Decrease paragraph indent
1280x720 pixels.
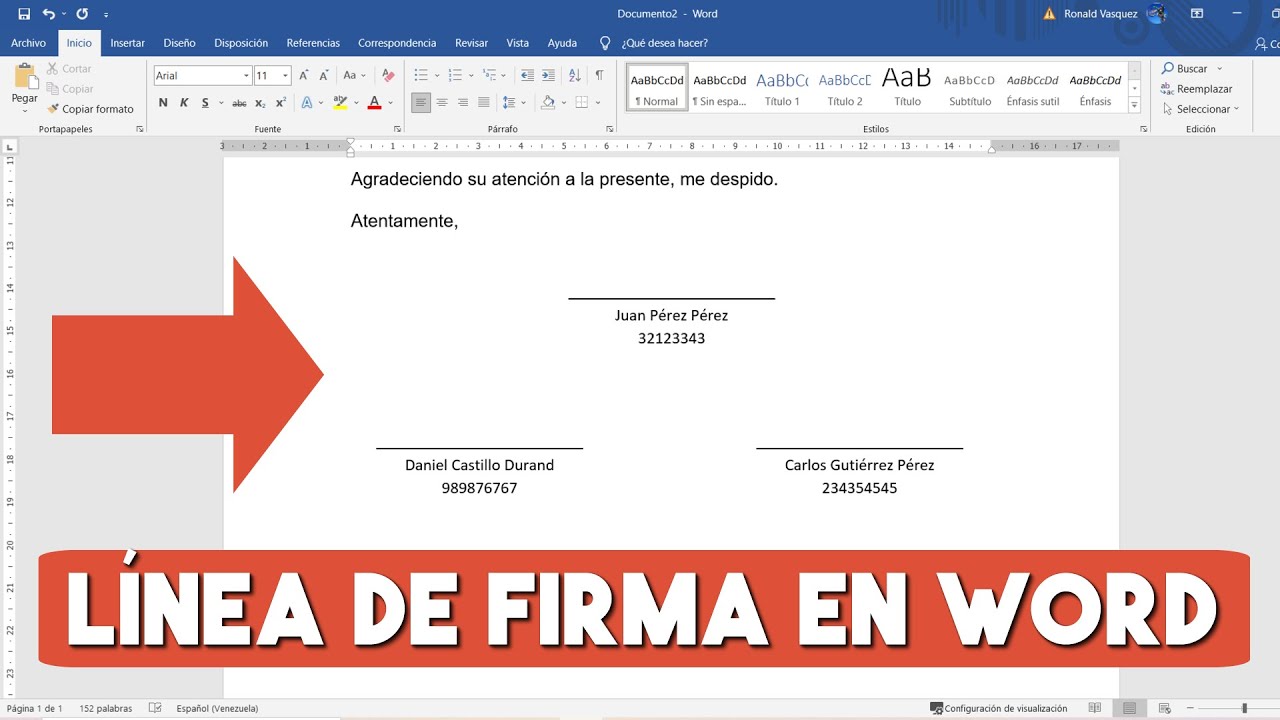[527, 76]
